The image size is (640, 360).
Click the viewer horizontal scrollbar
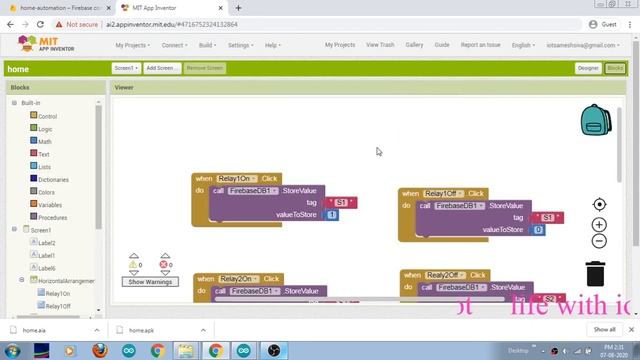(359, 300)
